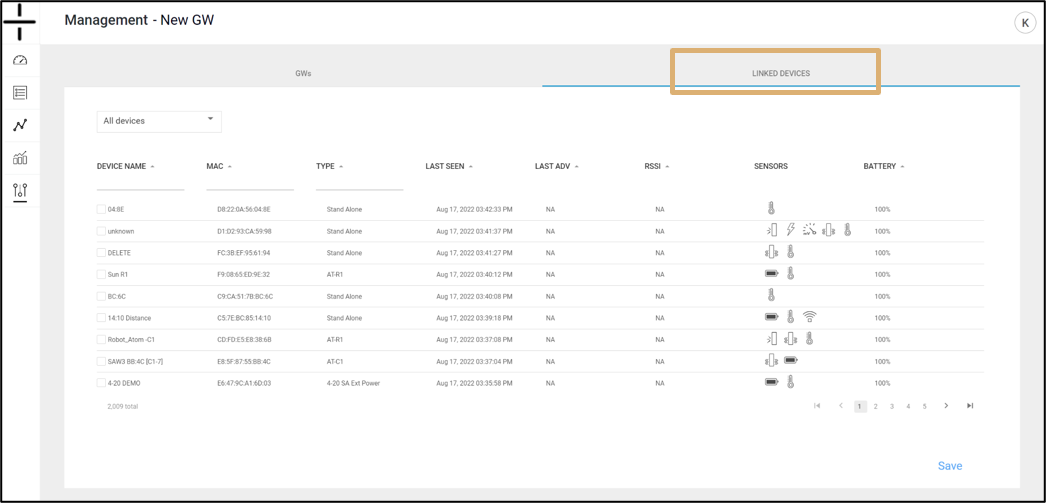Click the device name filter field
Viewport: 1046px width, 503px height.
pos(140,183)
